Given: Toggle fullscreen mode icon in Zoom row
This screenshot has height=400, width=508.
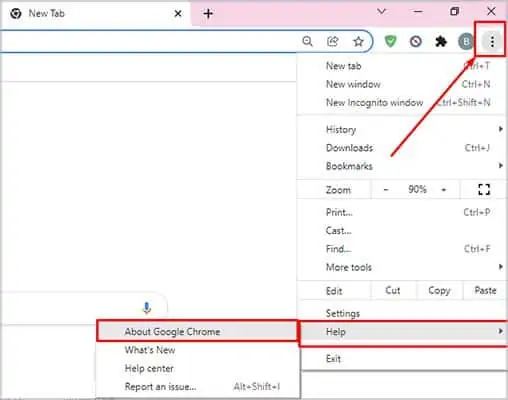Looking at the screenshot, I should click(x=484, y=190).
